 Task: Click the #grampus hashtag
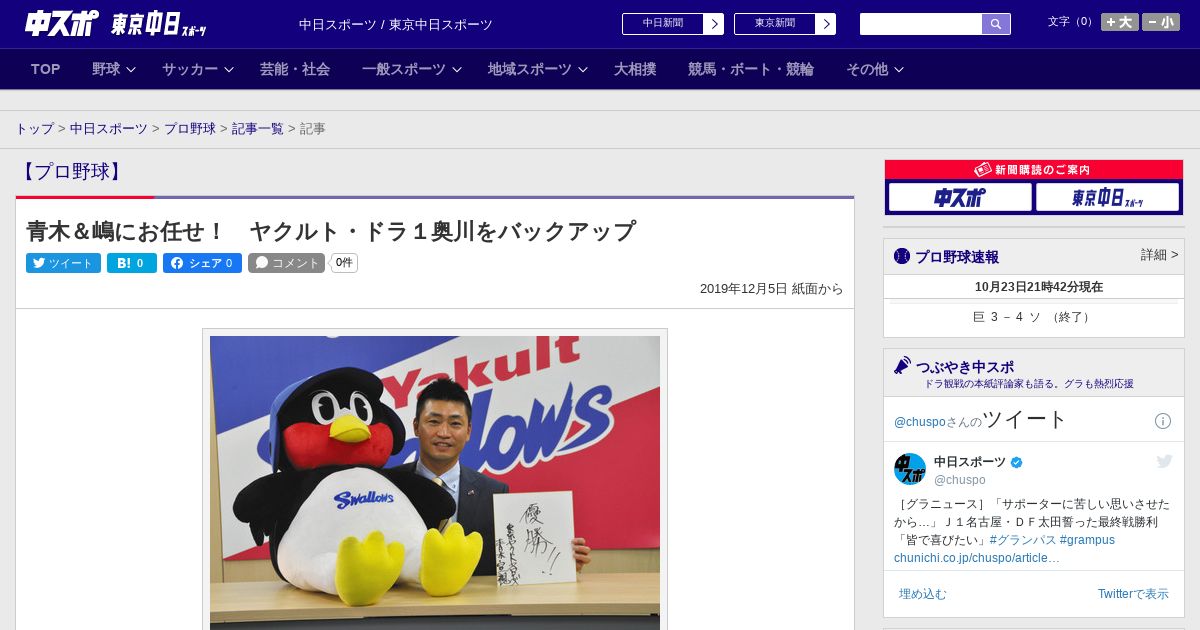1087,540
